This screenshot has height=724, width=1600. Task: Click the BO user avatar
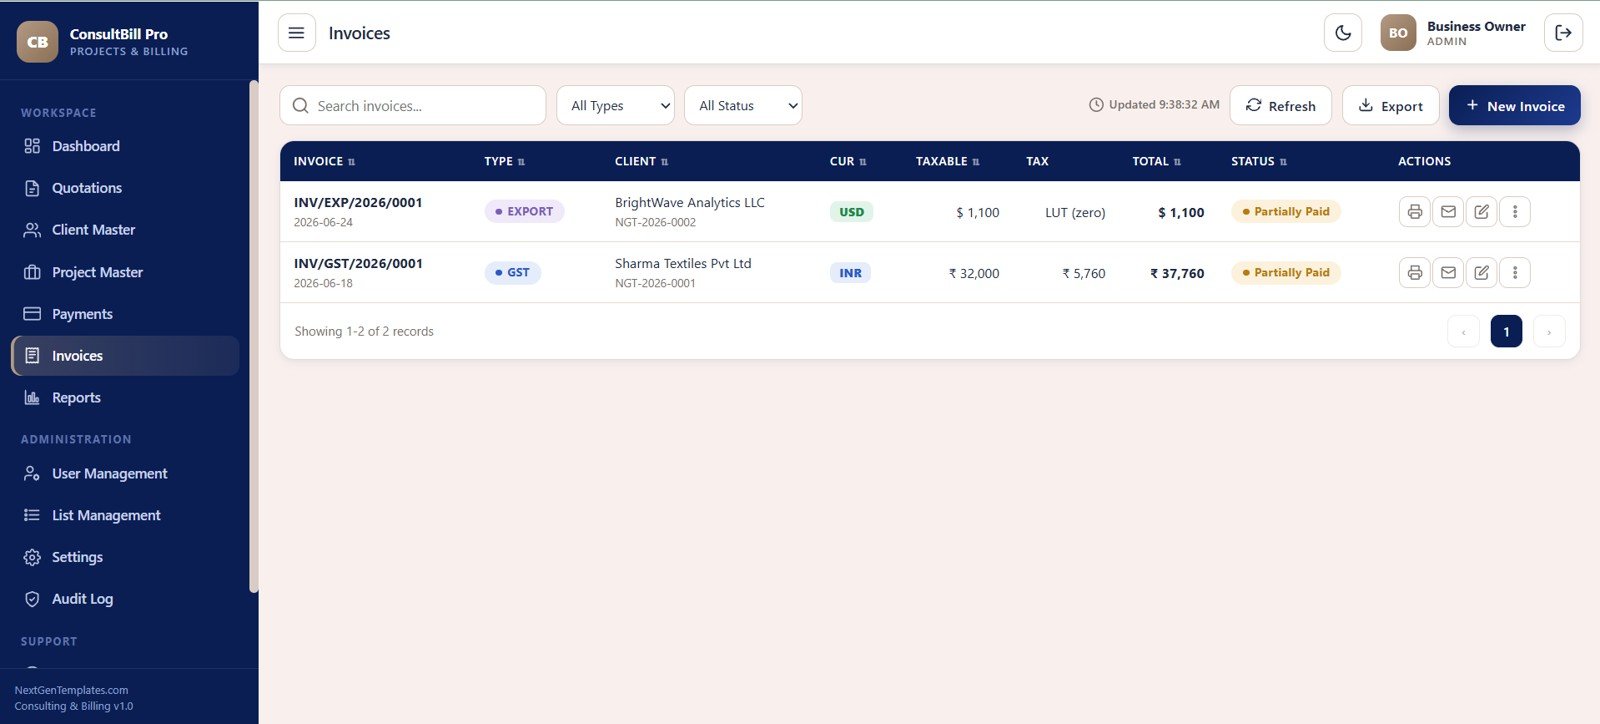pos(1398,33)
